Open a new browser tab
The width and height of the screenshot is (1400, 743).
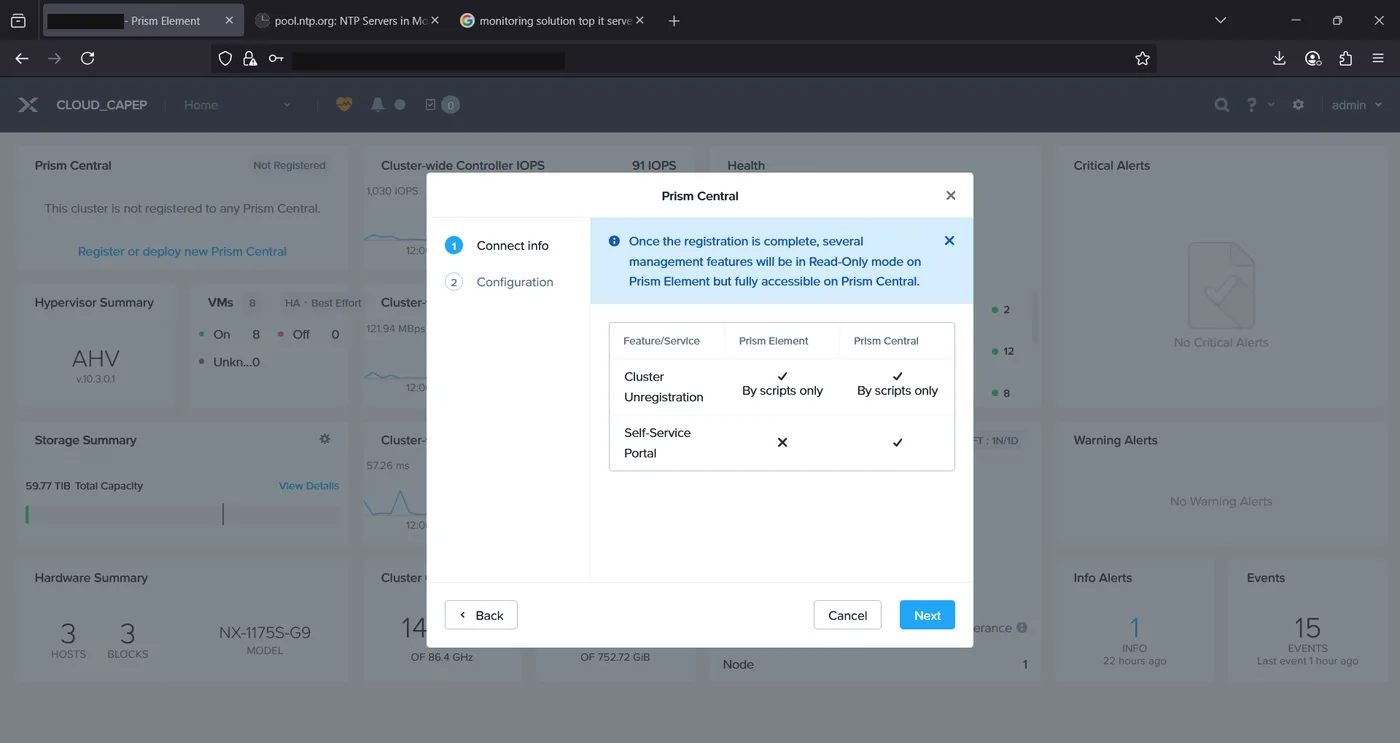(x=674, y=20)
